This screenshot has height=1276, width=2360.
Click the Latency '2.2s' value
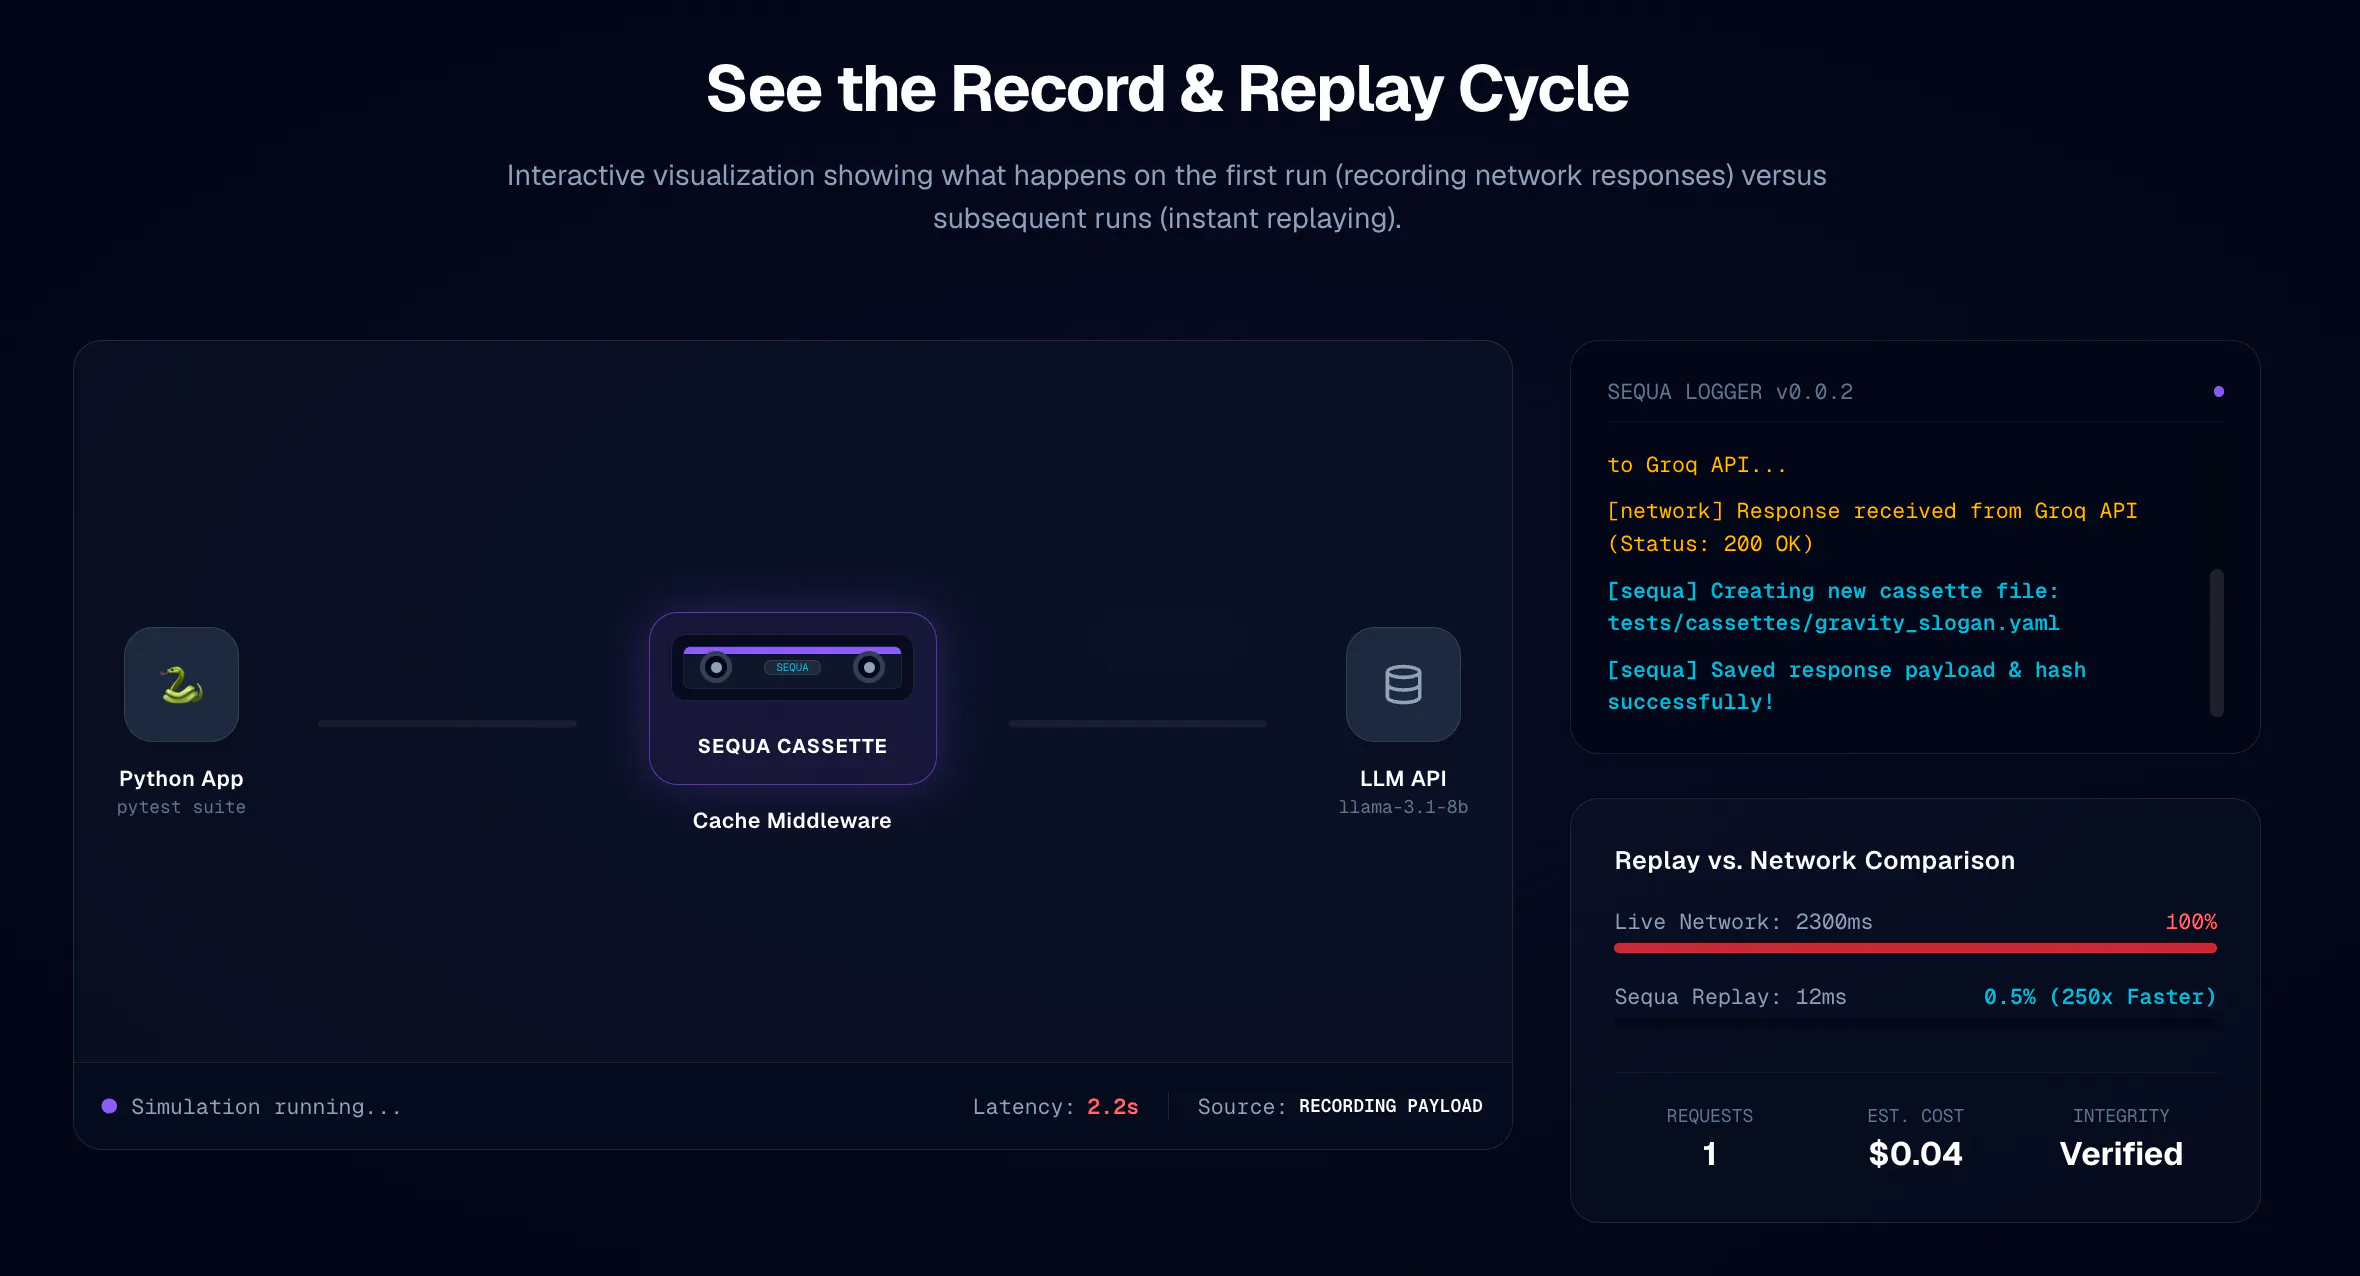click(x=1113, y=1107)
